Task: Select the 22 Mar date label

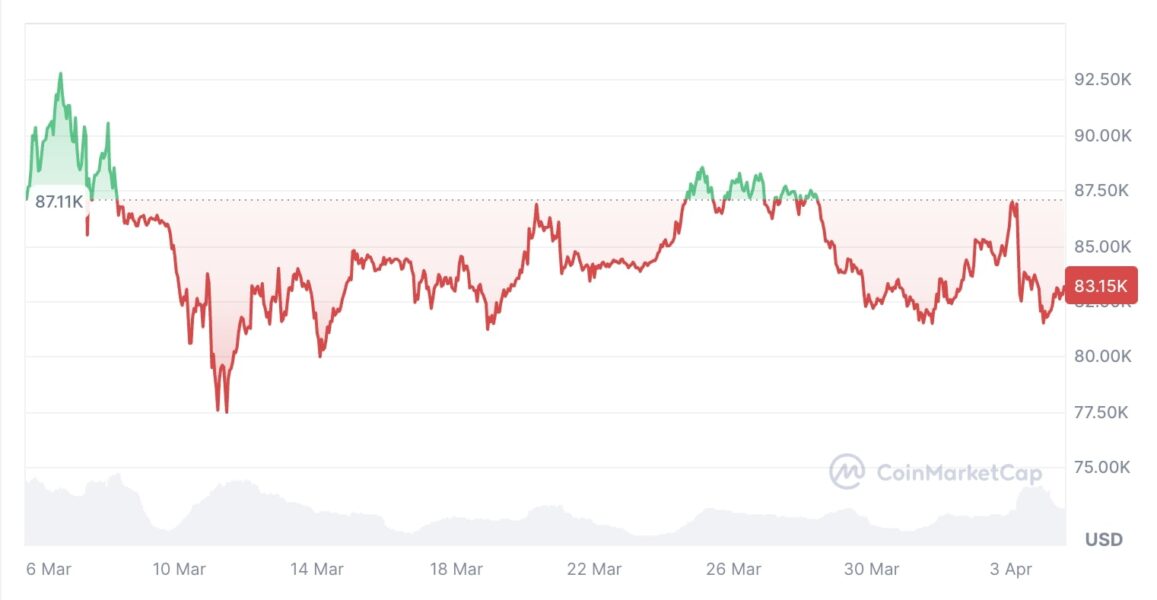Action: pos(594,570)
